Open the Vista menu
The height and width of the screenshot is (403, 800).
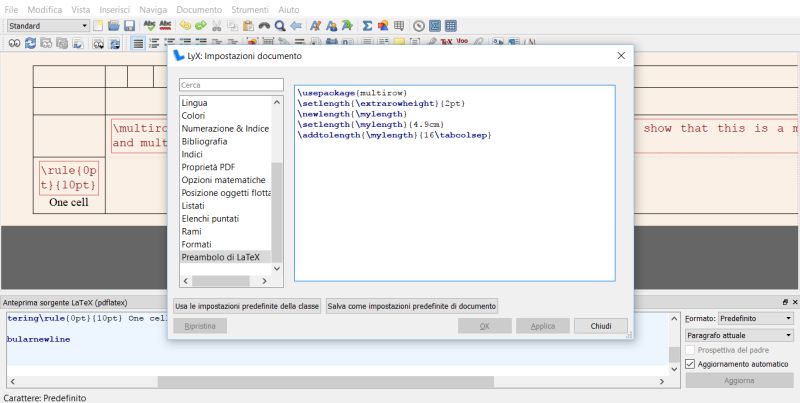click(81, 10)
